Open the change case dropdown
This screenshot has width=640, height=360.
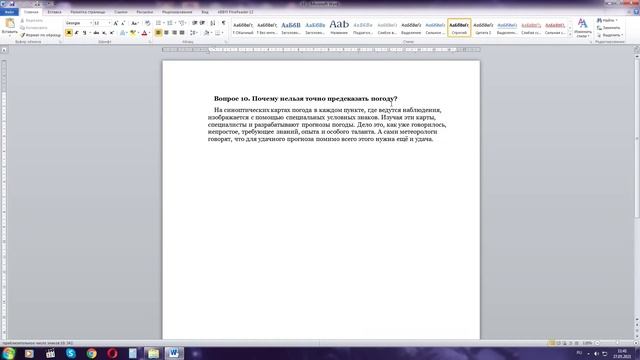134,23
